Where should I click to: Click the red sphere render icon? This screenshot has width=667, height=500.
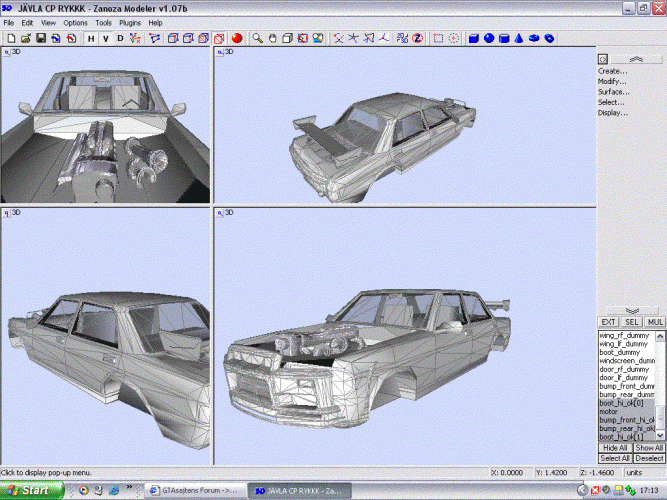pyautogui.click(x=238, y=38)
